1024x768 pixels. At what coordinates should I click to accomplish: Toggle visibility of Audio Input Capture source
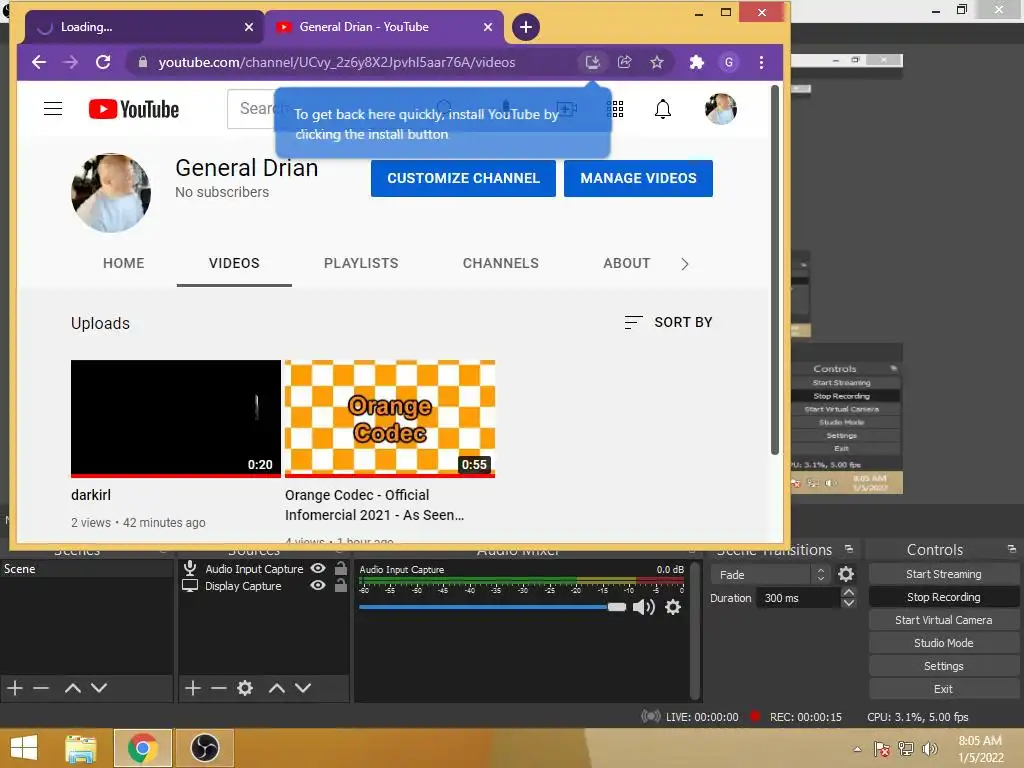click(x=318, y=568)
